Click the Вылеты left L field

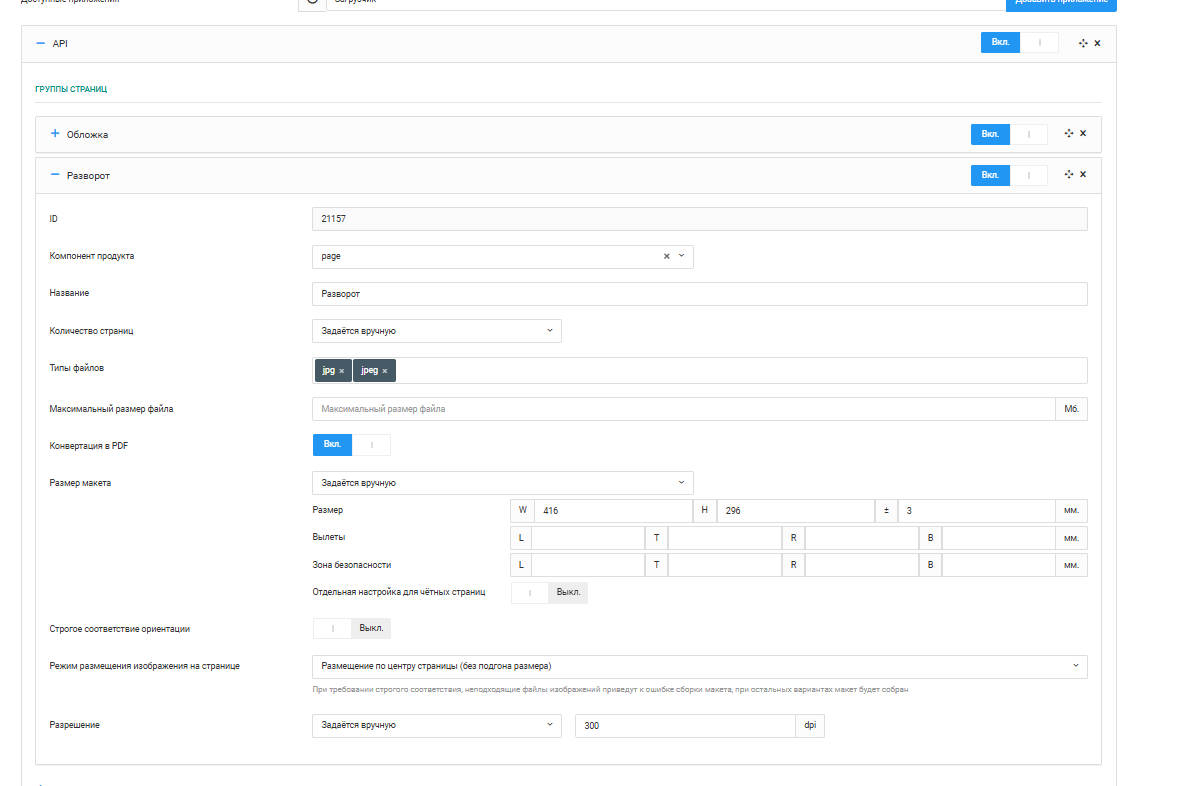588,538
